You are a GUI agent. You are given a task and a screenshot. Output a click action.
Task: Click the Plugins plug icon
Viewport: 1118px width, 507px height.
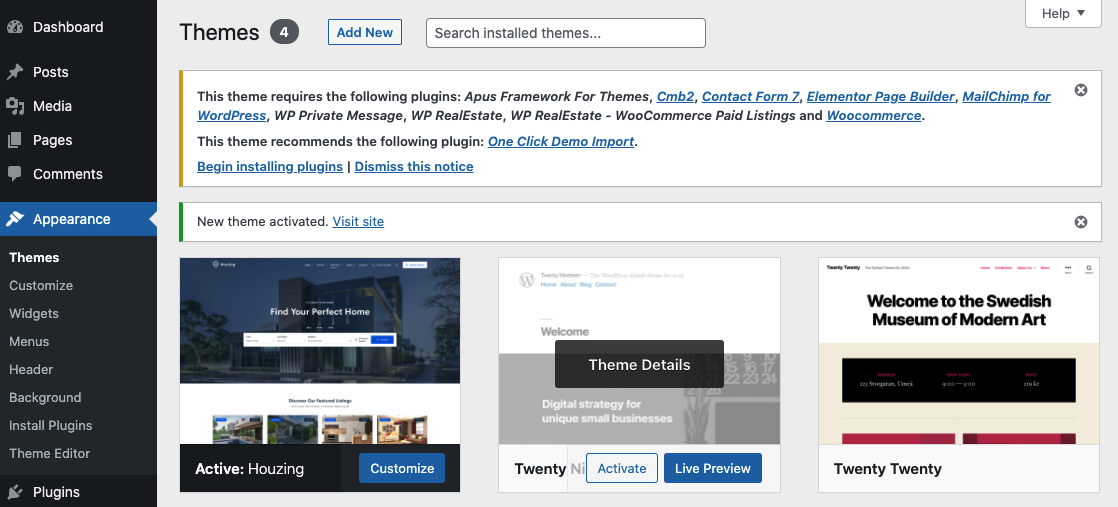pyautogui.click(x=15, y=492)
